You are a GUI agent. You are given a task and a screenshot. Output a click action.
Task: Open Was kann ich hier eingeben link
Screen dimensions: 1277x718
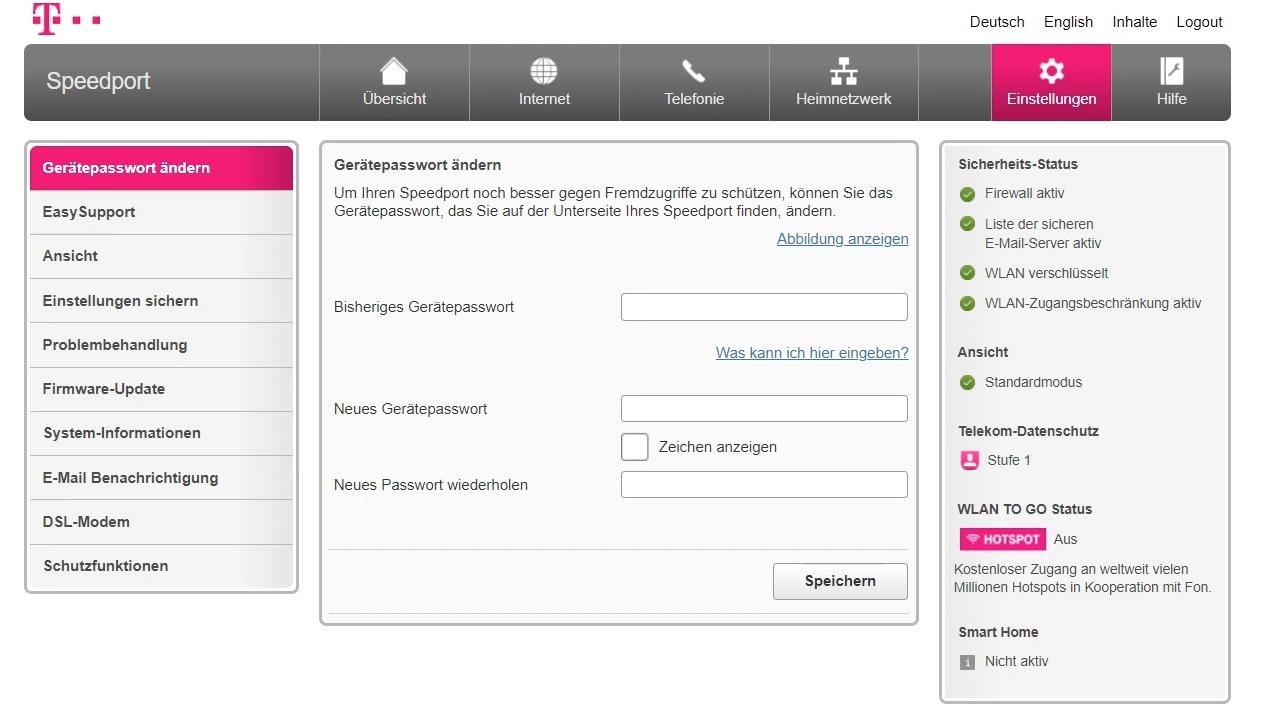pyautogui.click(x=812, y=353)
